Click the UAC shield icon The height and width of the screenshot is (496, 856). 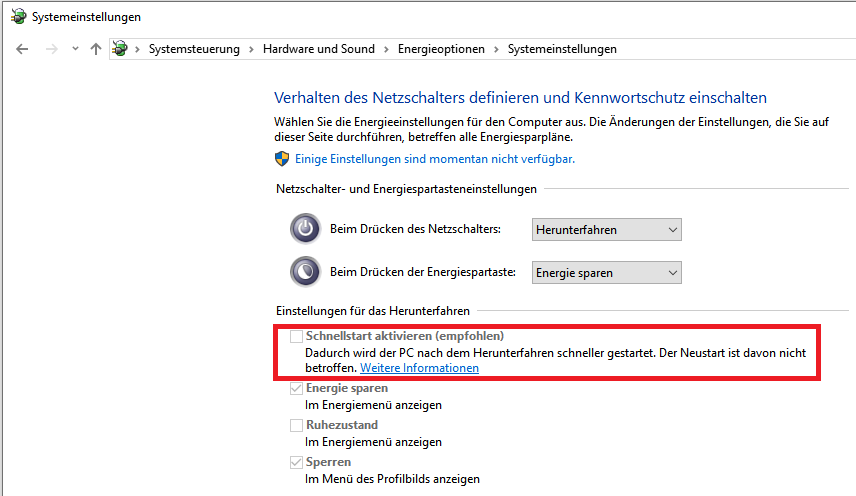tap(282, 159)
